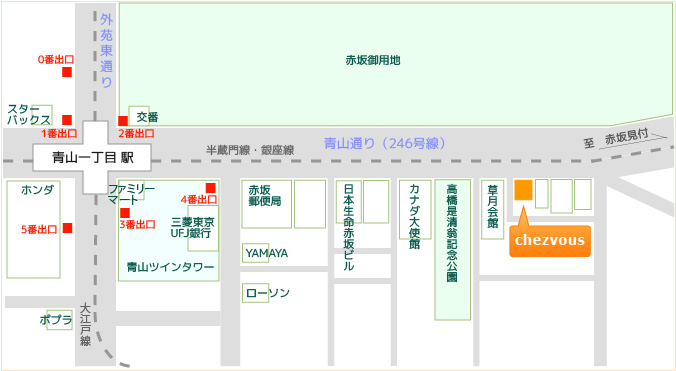
Task: Click the 至 赤坂見付 direction label
Action: (x=617, y=138)
